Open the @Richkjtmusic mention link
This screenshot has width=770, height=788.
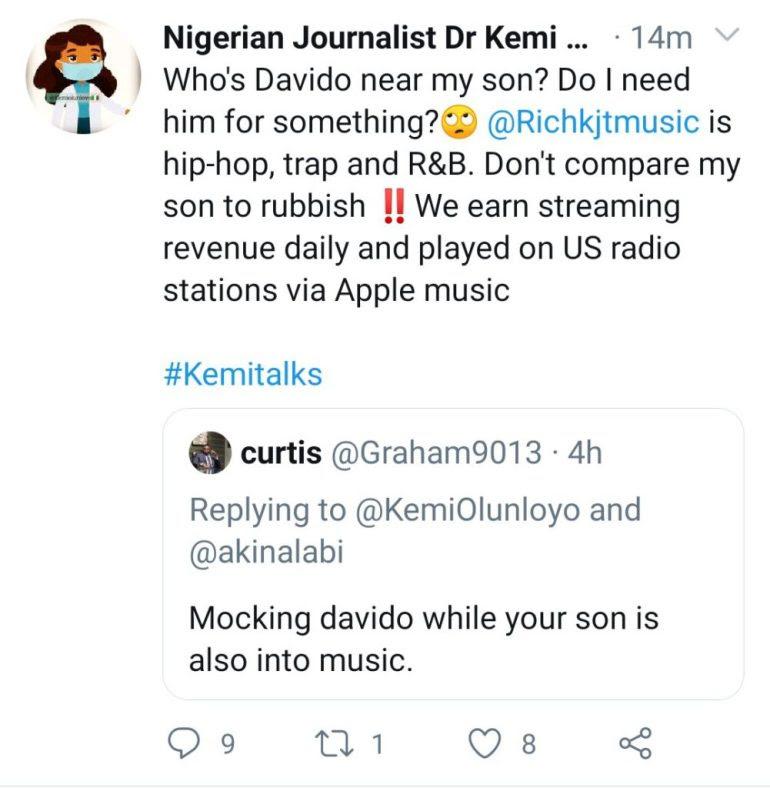[x=591, y=122]
